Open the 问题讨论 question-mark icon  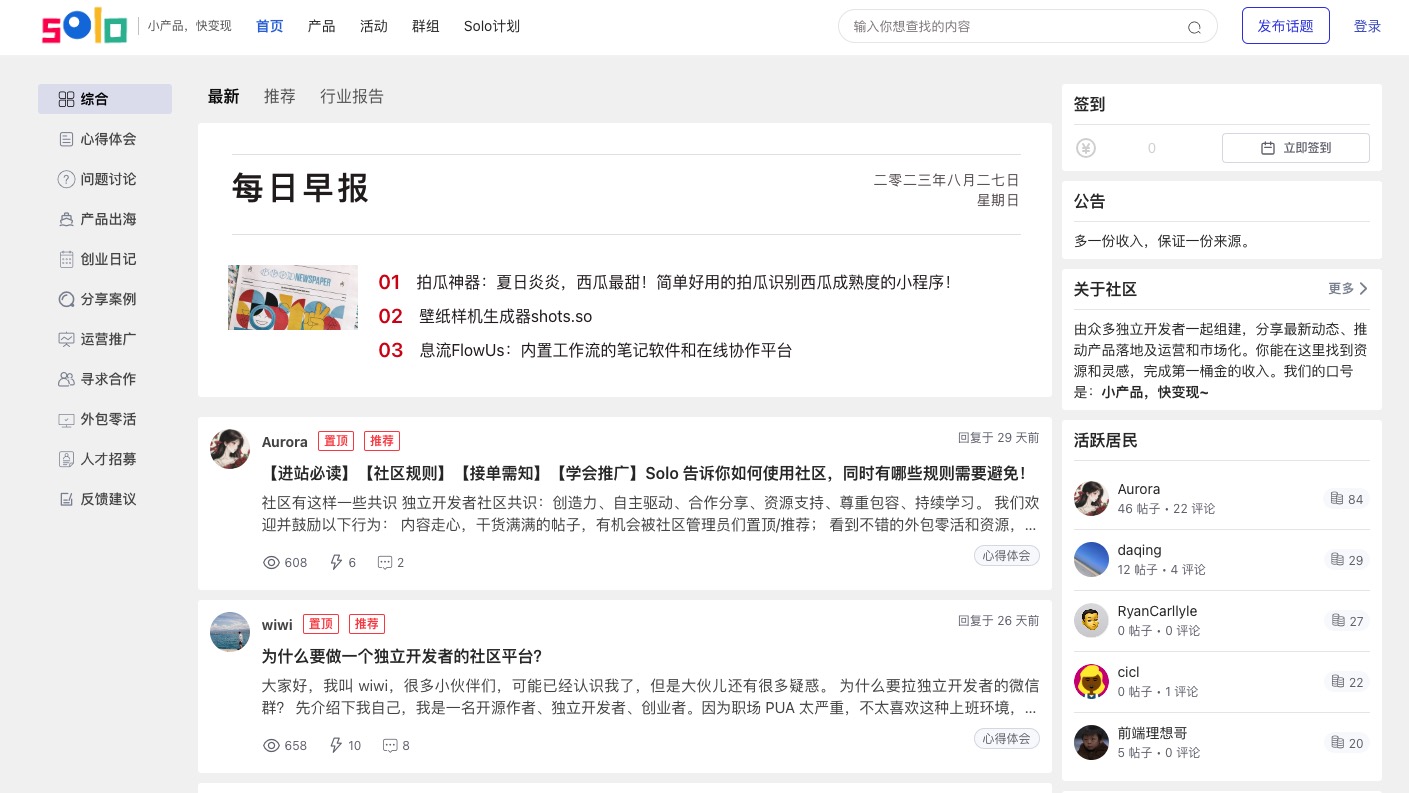click(x=66, y=179)
